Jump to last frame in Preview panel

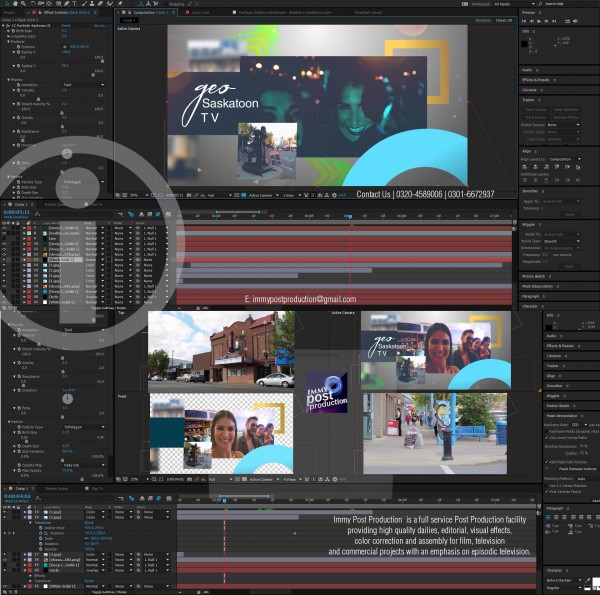[x=554, y=21]
